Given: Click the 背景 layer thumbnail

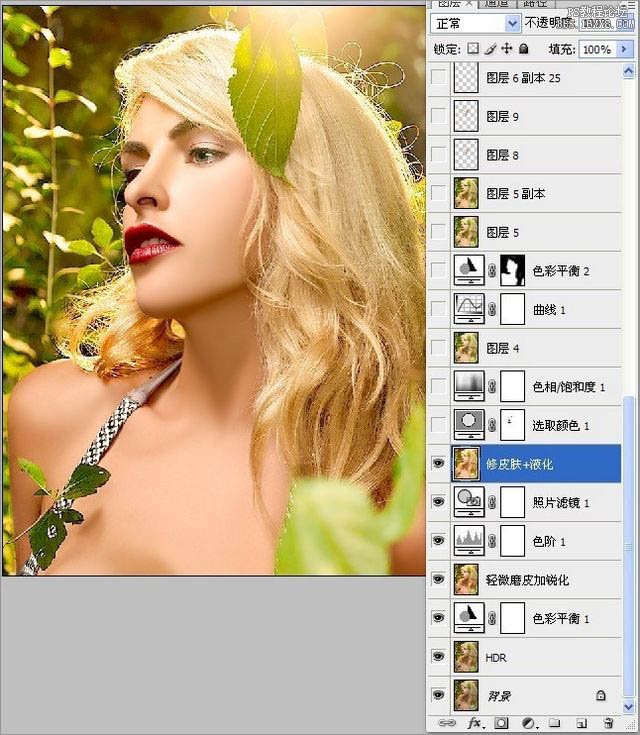Looking at the screenshot, I should [x=466, y=695].
